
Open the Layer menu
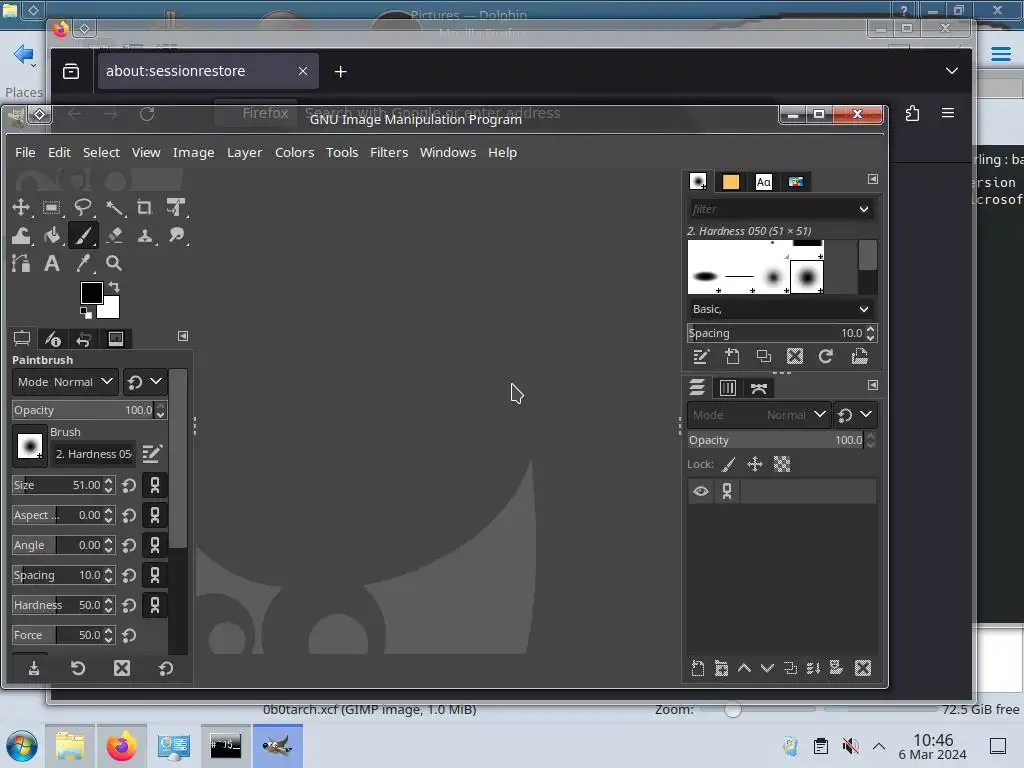point(244,152)
